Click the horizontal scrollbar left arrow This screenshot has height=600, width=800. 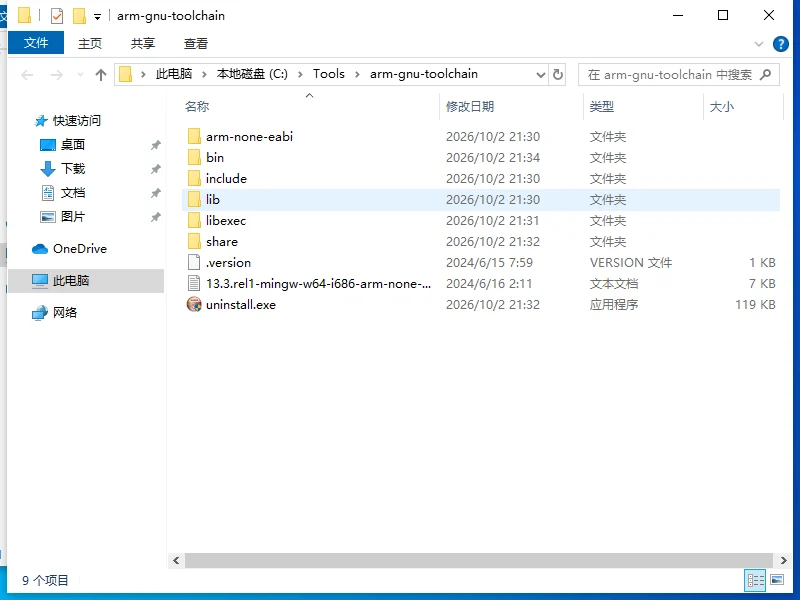click(x=176, y=560)
